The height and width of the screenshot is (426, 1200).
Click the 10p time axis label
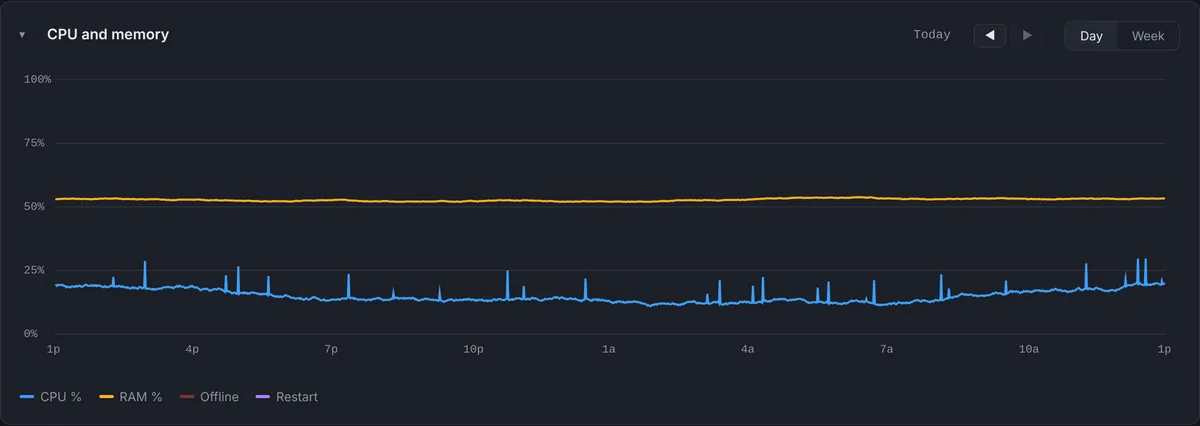[x=473, y=349]
